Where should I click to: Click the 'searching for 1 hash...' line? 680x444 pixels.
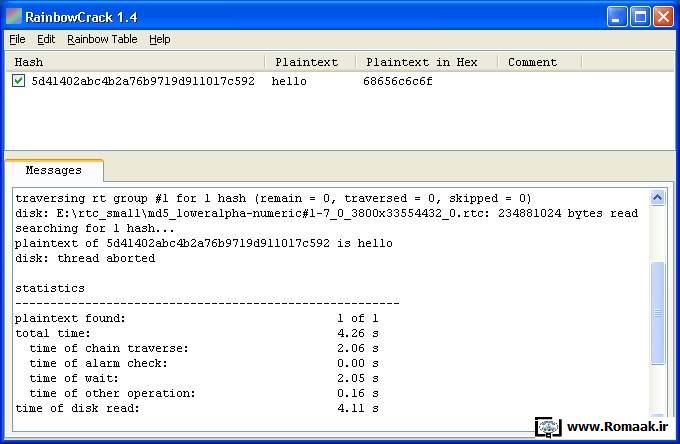(x=95, y=229)
